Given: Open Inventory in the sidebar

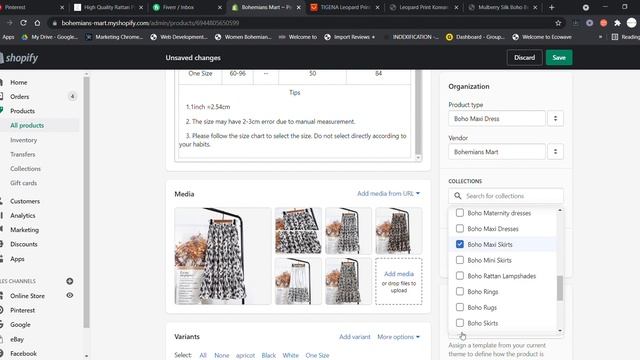Looking at the screenshot, I should 24,140.
